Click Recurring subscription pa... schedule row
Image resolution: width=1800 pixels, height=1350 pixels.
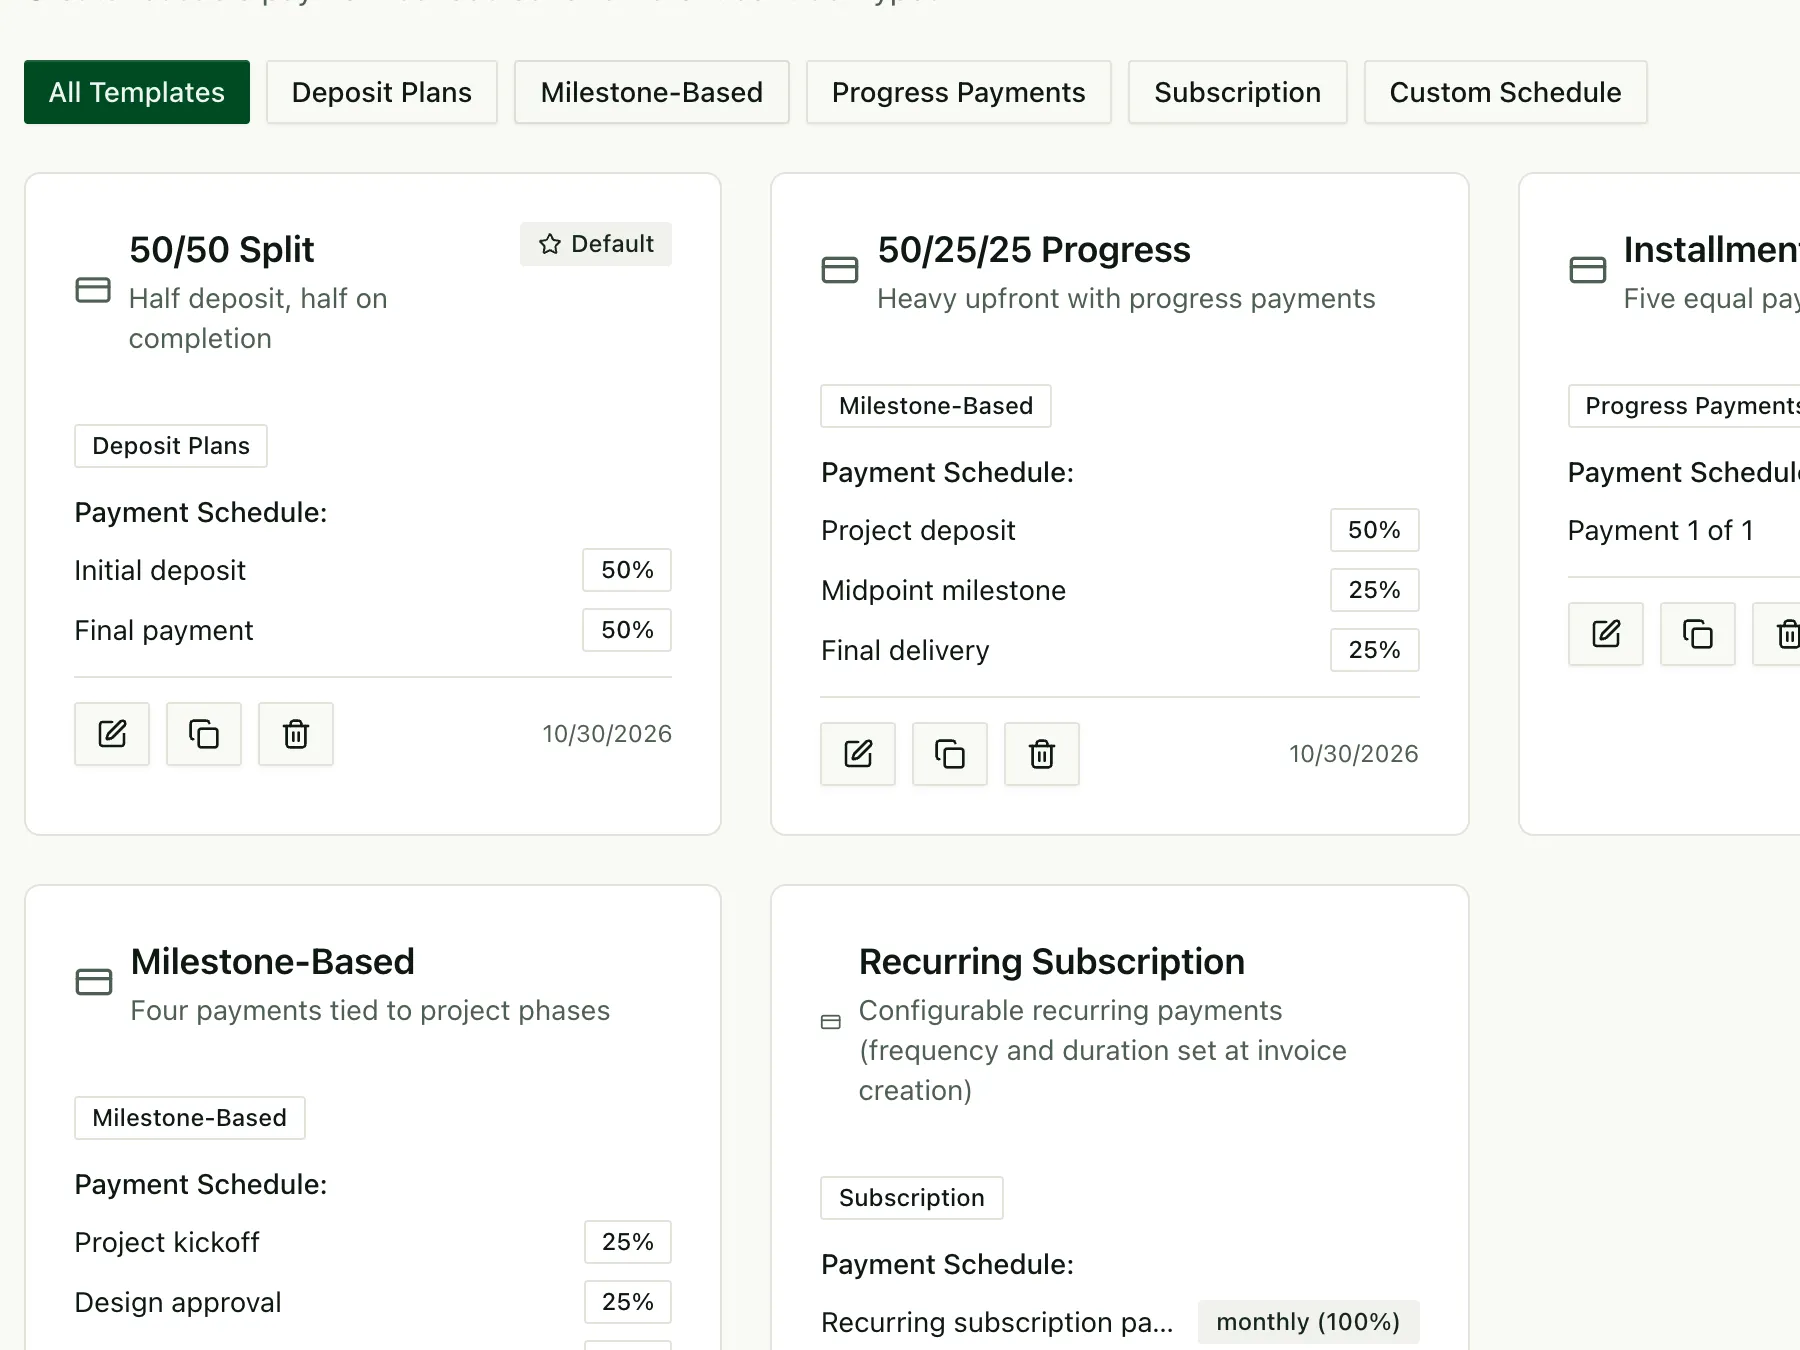tap(1120, 1322)
